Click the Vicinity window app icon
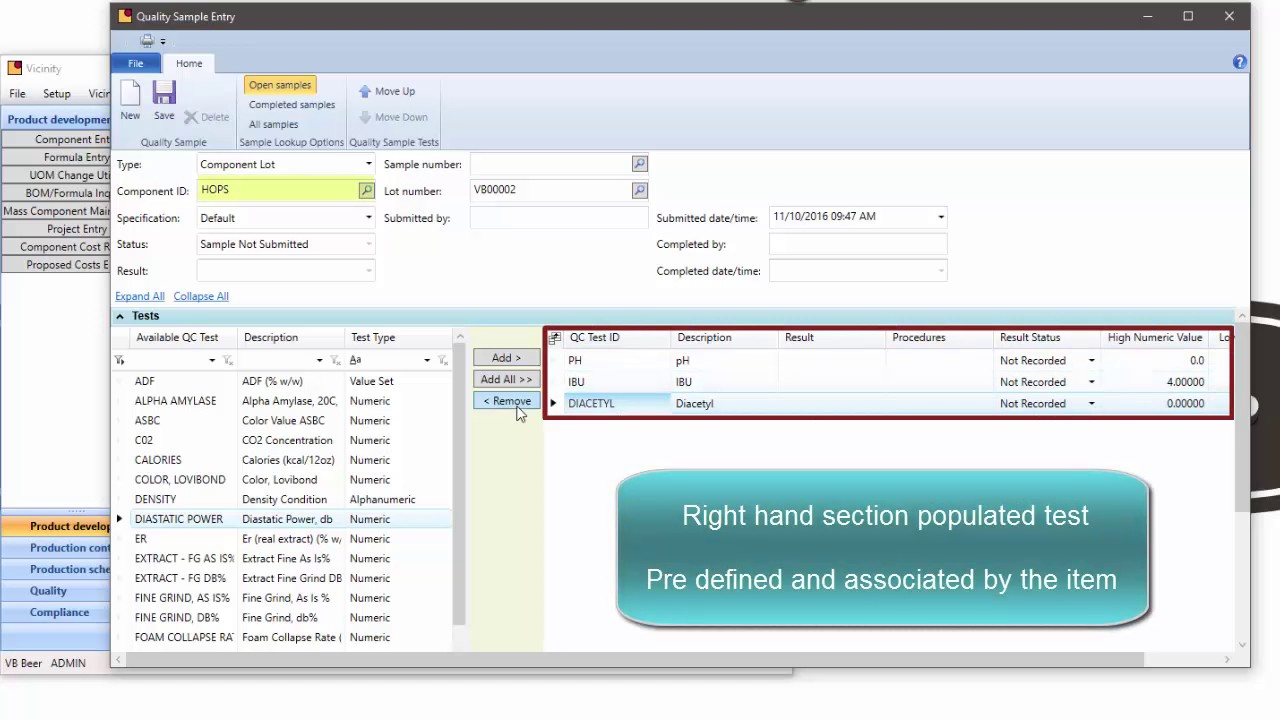1280x720 pixels. coord(15,68)
